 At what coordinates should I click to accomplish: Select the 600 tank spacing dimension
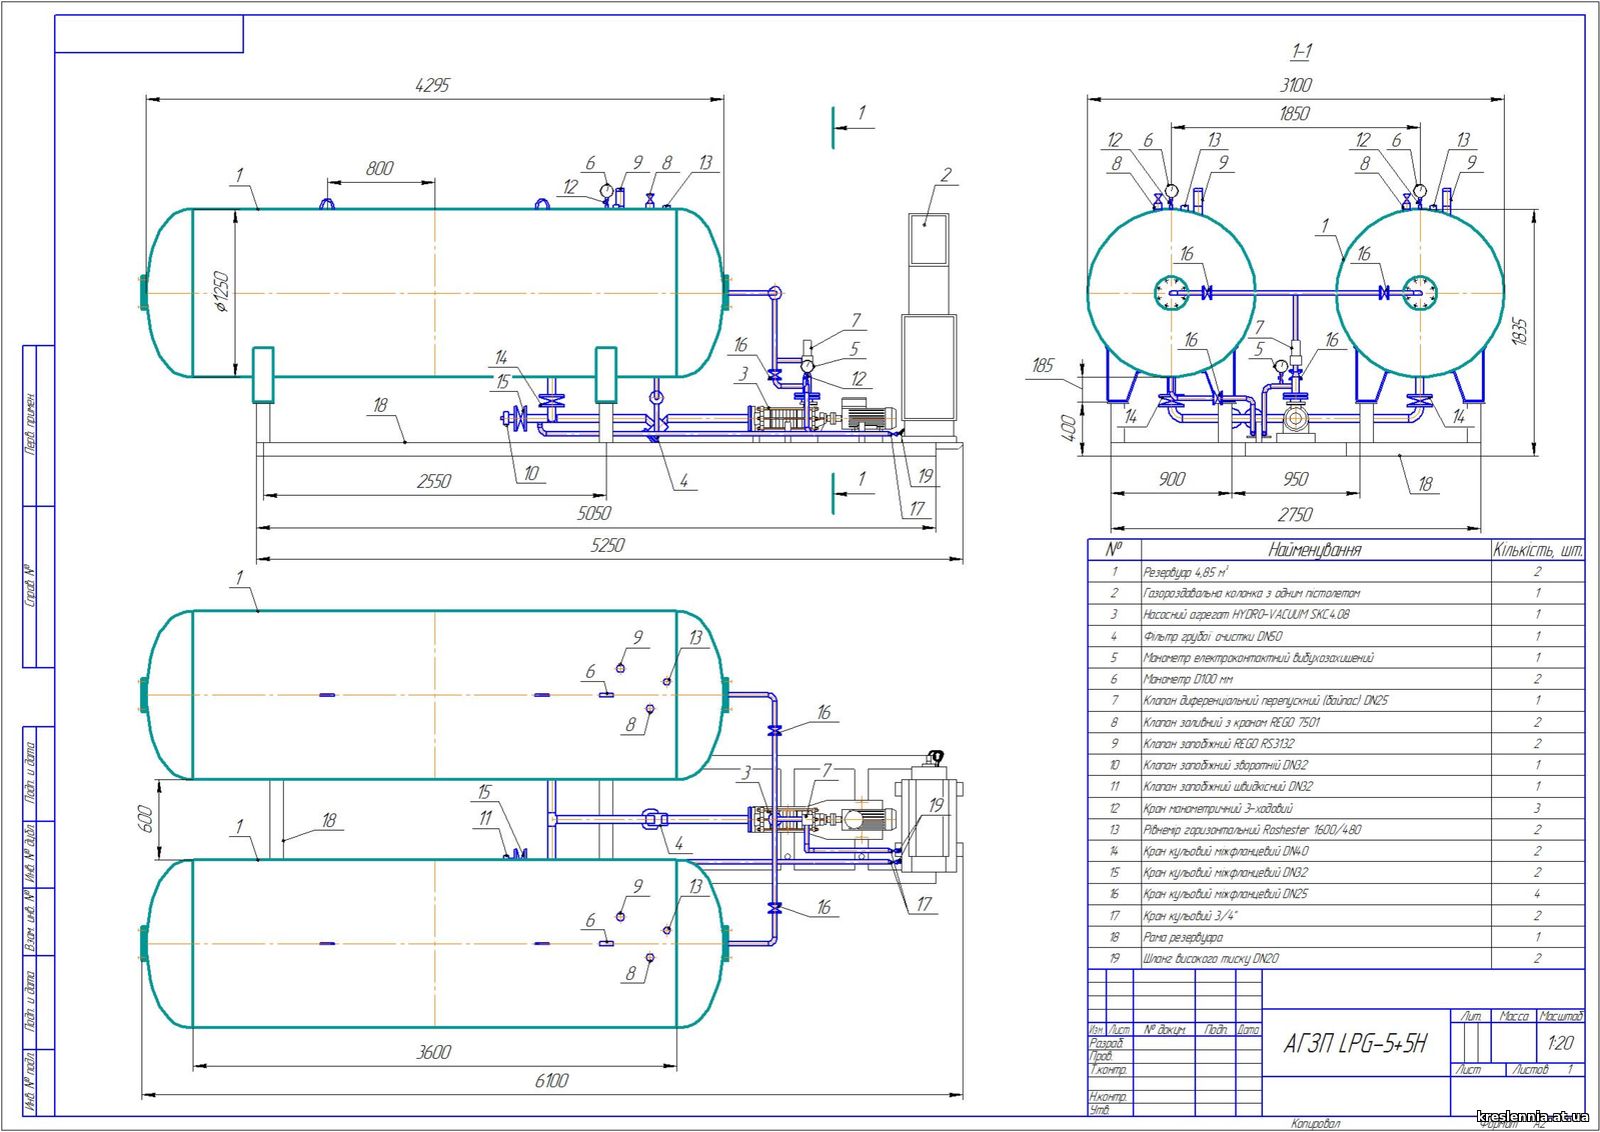coord(145,819)
